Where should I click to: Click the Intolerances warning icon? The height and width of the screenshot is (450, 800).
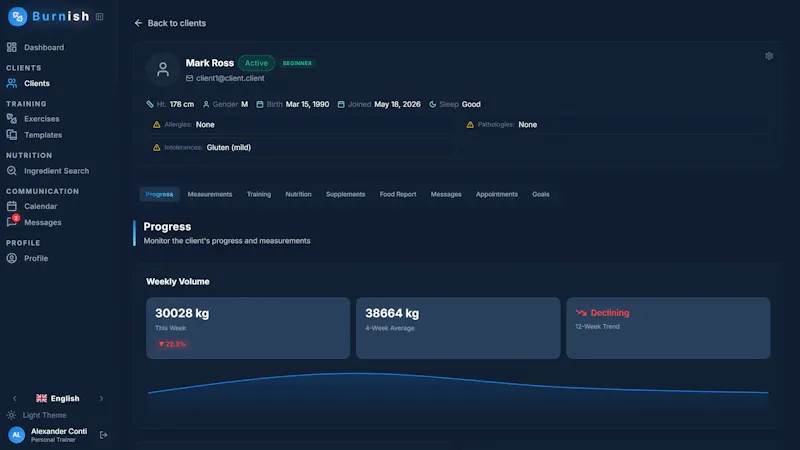tap(157, 147)
